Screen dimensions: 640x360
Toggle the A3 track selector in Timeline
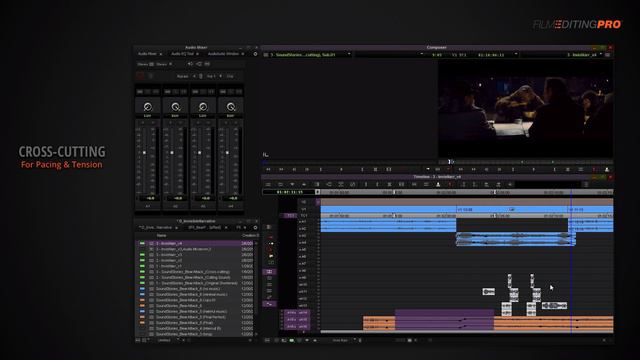[303, 236]
